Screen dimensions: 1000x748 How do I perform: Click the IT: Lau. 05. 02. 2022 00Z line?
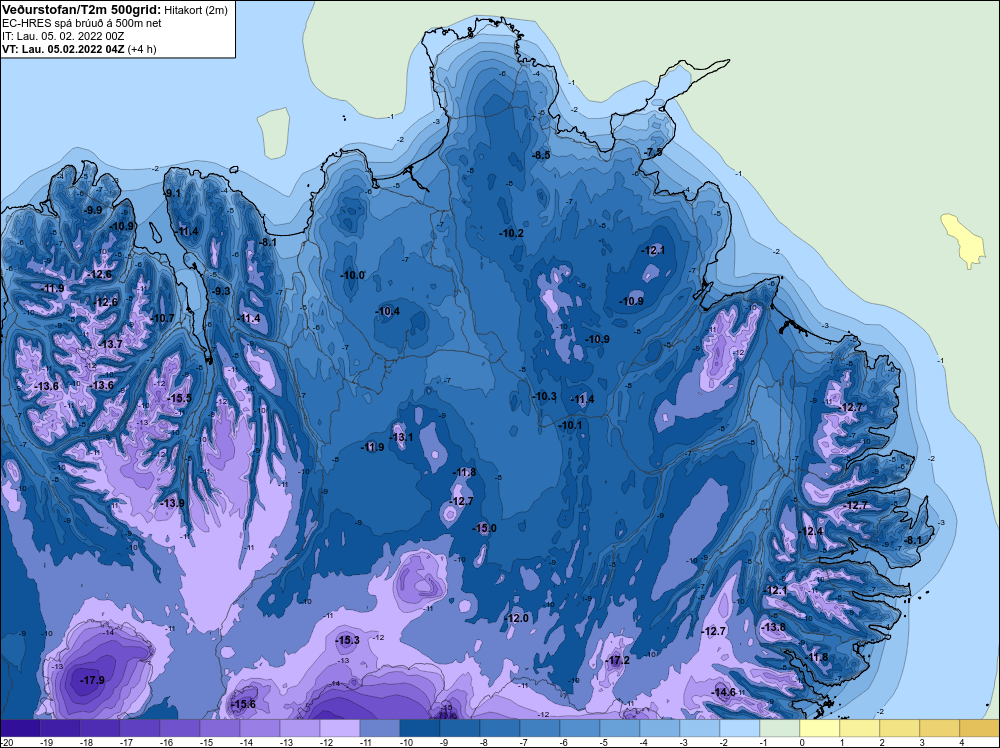(x=62, y=36)
